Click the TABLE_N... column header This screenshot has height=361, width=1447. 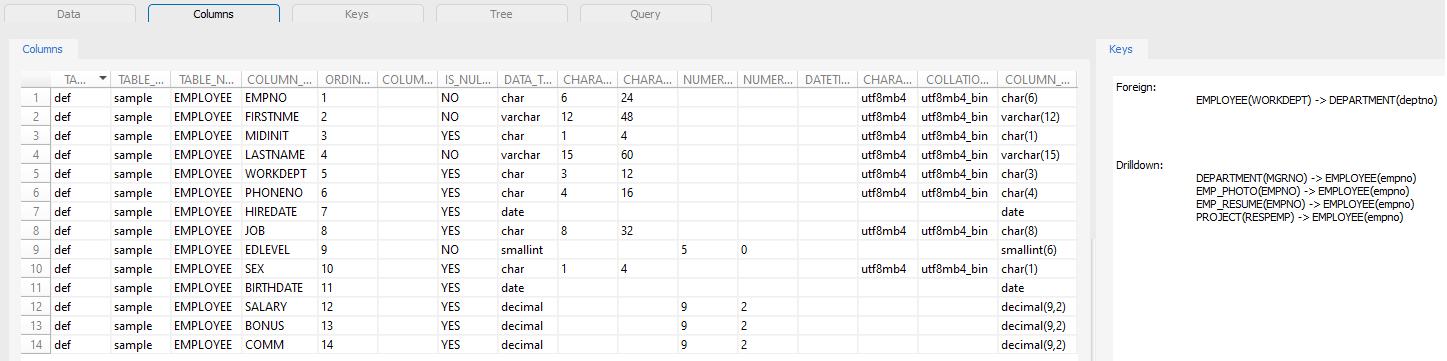pos(206,79)
